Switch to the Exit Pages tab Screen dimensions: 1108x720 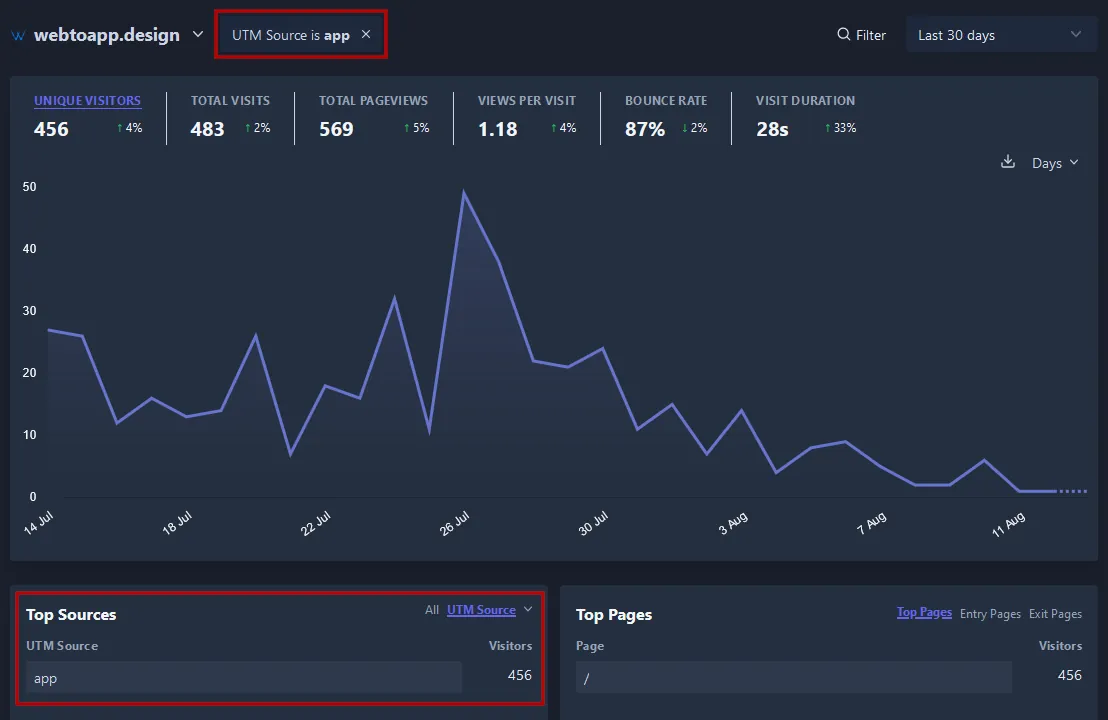(x=1055, y=613)
